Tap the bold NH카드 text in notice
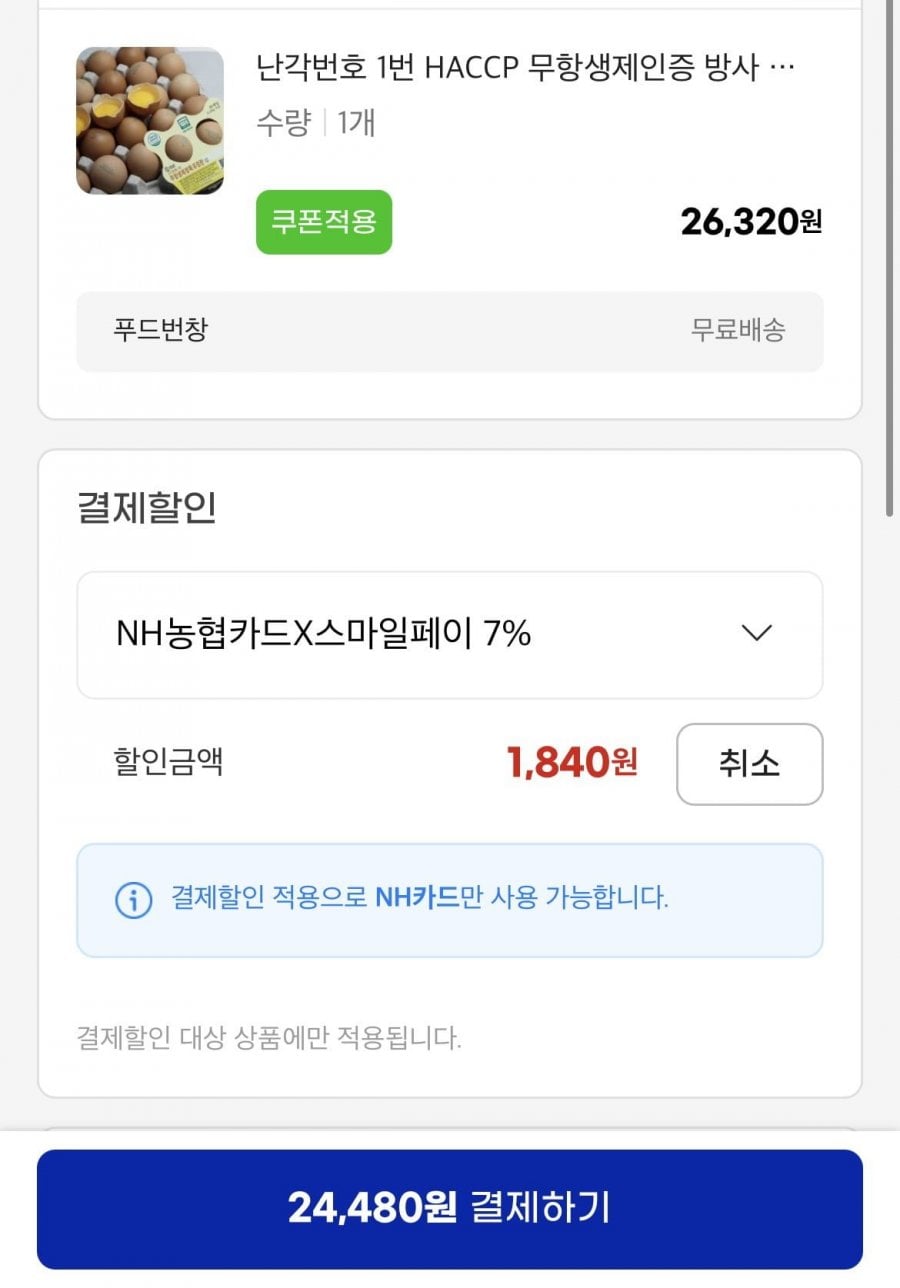The width and height of the screenshot is (900, 1288). 417,898
